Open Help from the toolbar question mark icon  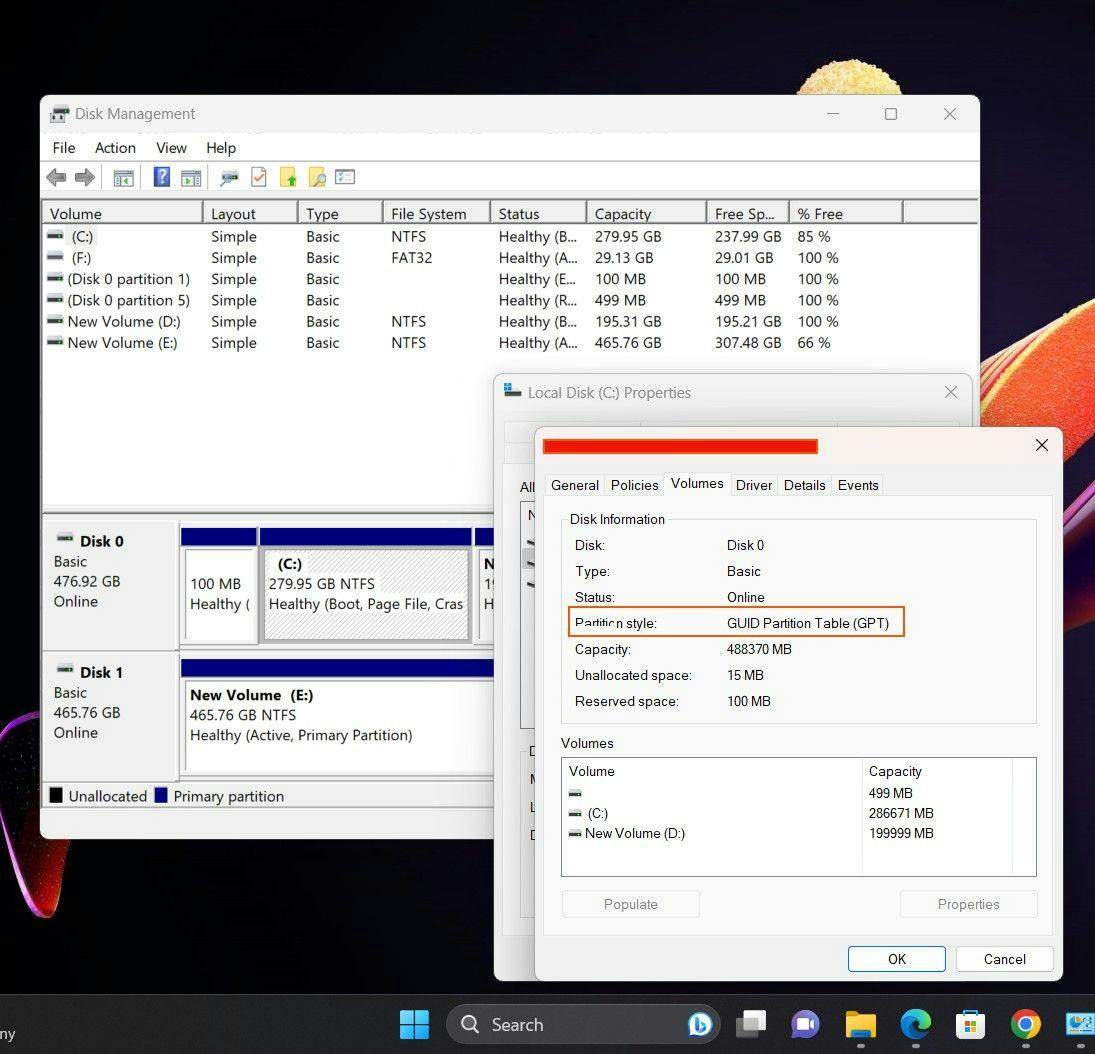point(161,177)
